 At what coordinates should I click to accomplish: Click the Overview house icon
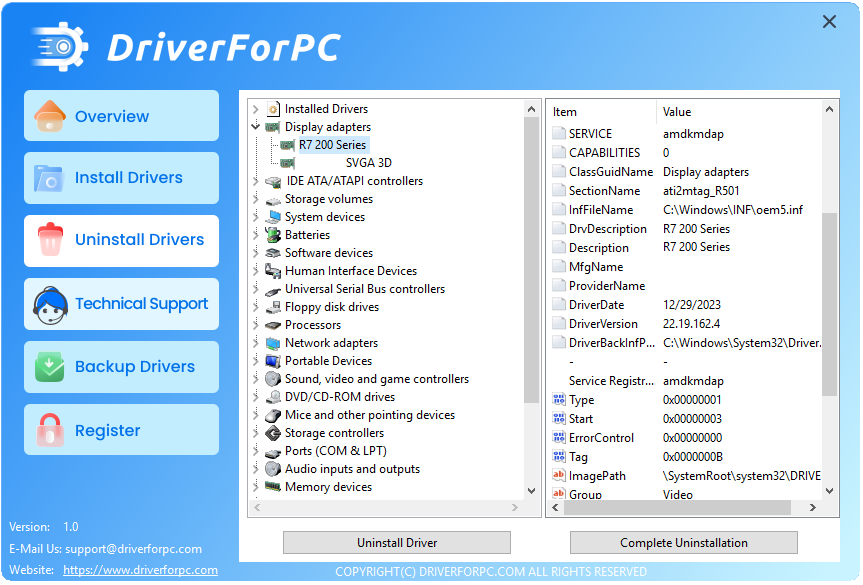pyautogui.click(x=50, y=116)
